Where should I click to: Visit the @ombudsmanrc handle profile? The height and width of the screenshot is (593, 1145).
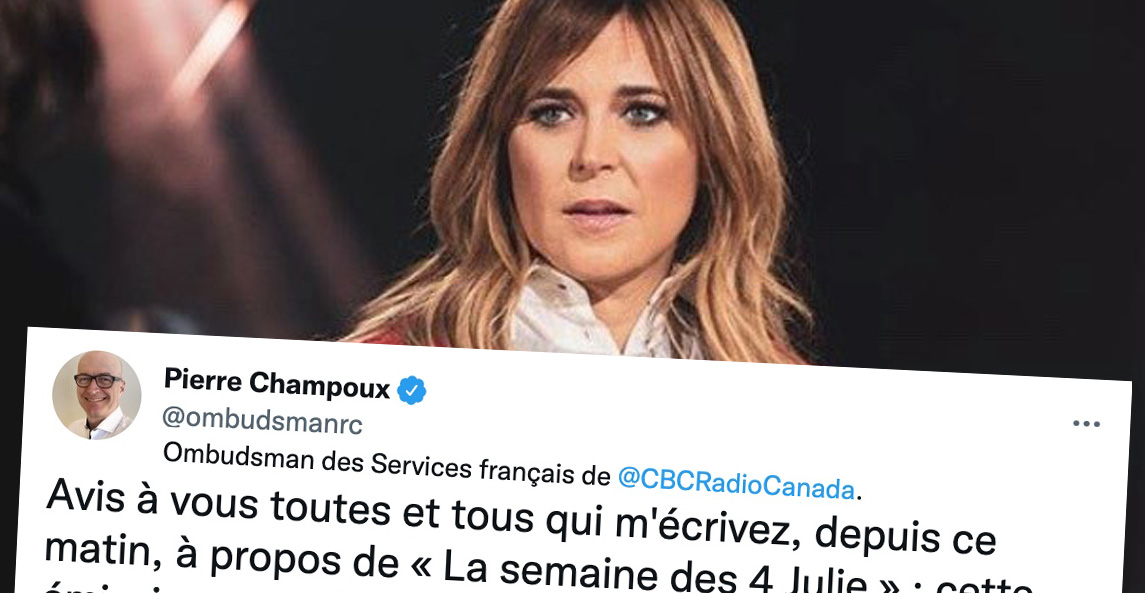click(x=262, y=421)
